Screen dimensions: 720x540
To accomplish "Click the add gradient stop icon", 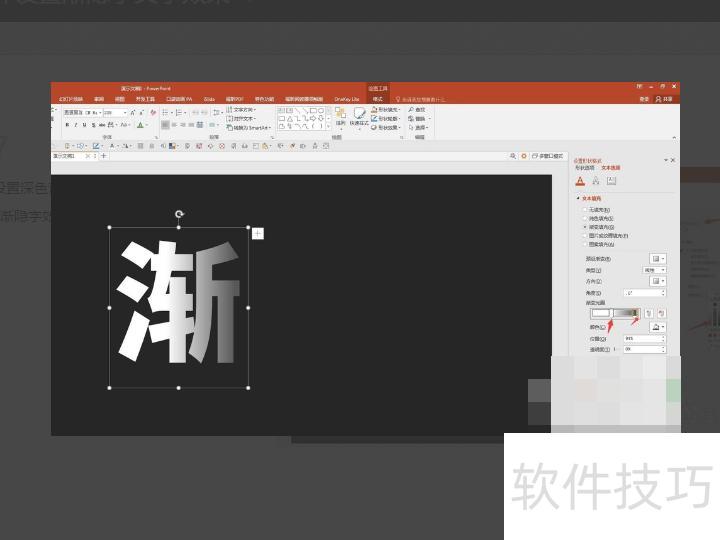I will click(x=649, y=313).
